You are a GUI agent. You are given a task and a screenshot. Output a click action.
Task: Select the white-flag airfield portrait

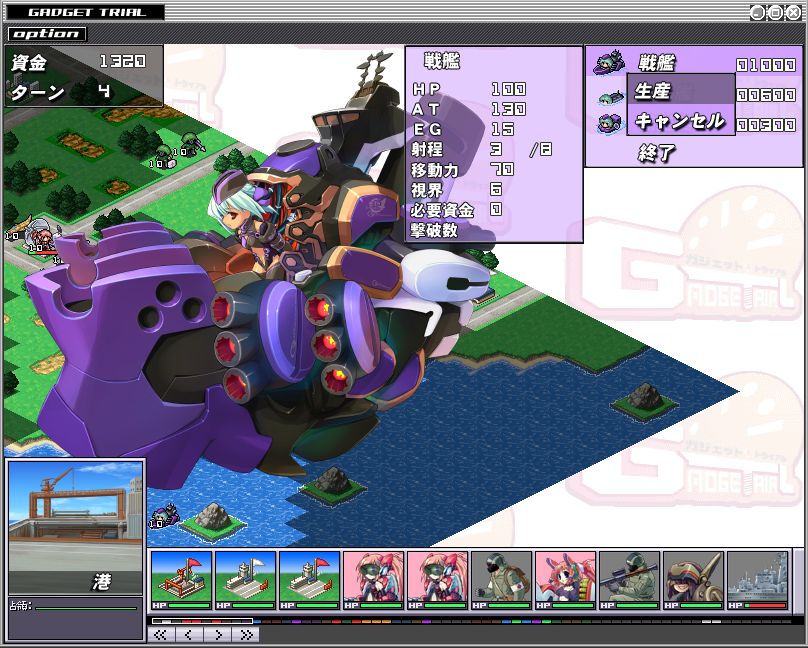[x=245, y=580]
